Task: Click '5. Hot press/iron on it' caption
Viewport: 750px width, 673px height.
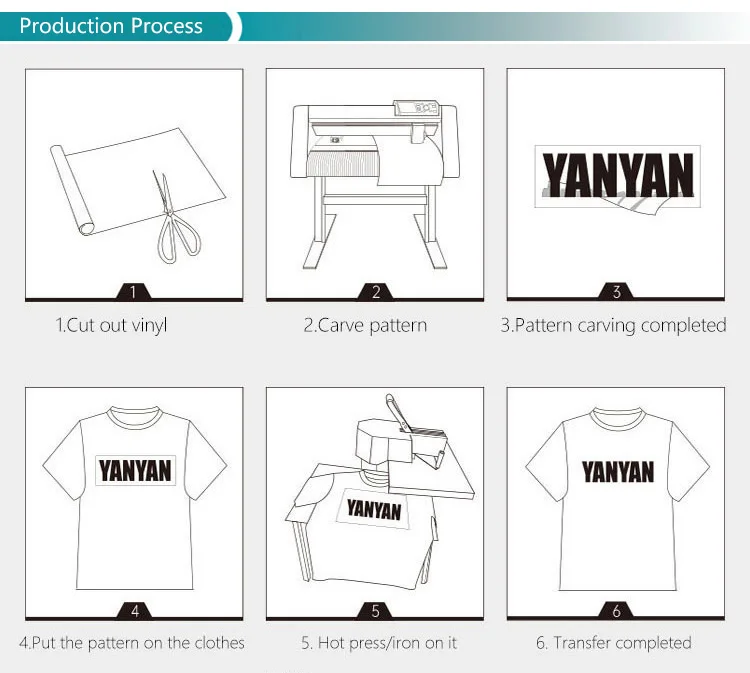Action: 379,642
